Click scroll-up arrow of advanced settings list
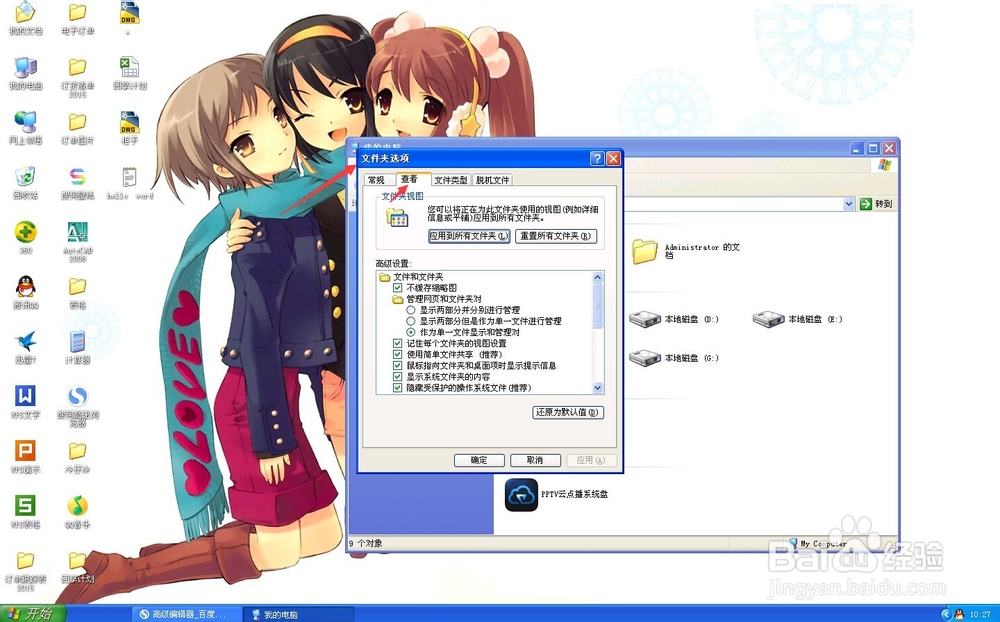1000x622 pixels. [598, 277]
